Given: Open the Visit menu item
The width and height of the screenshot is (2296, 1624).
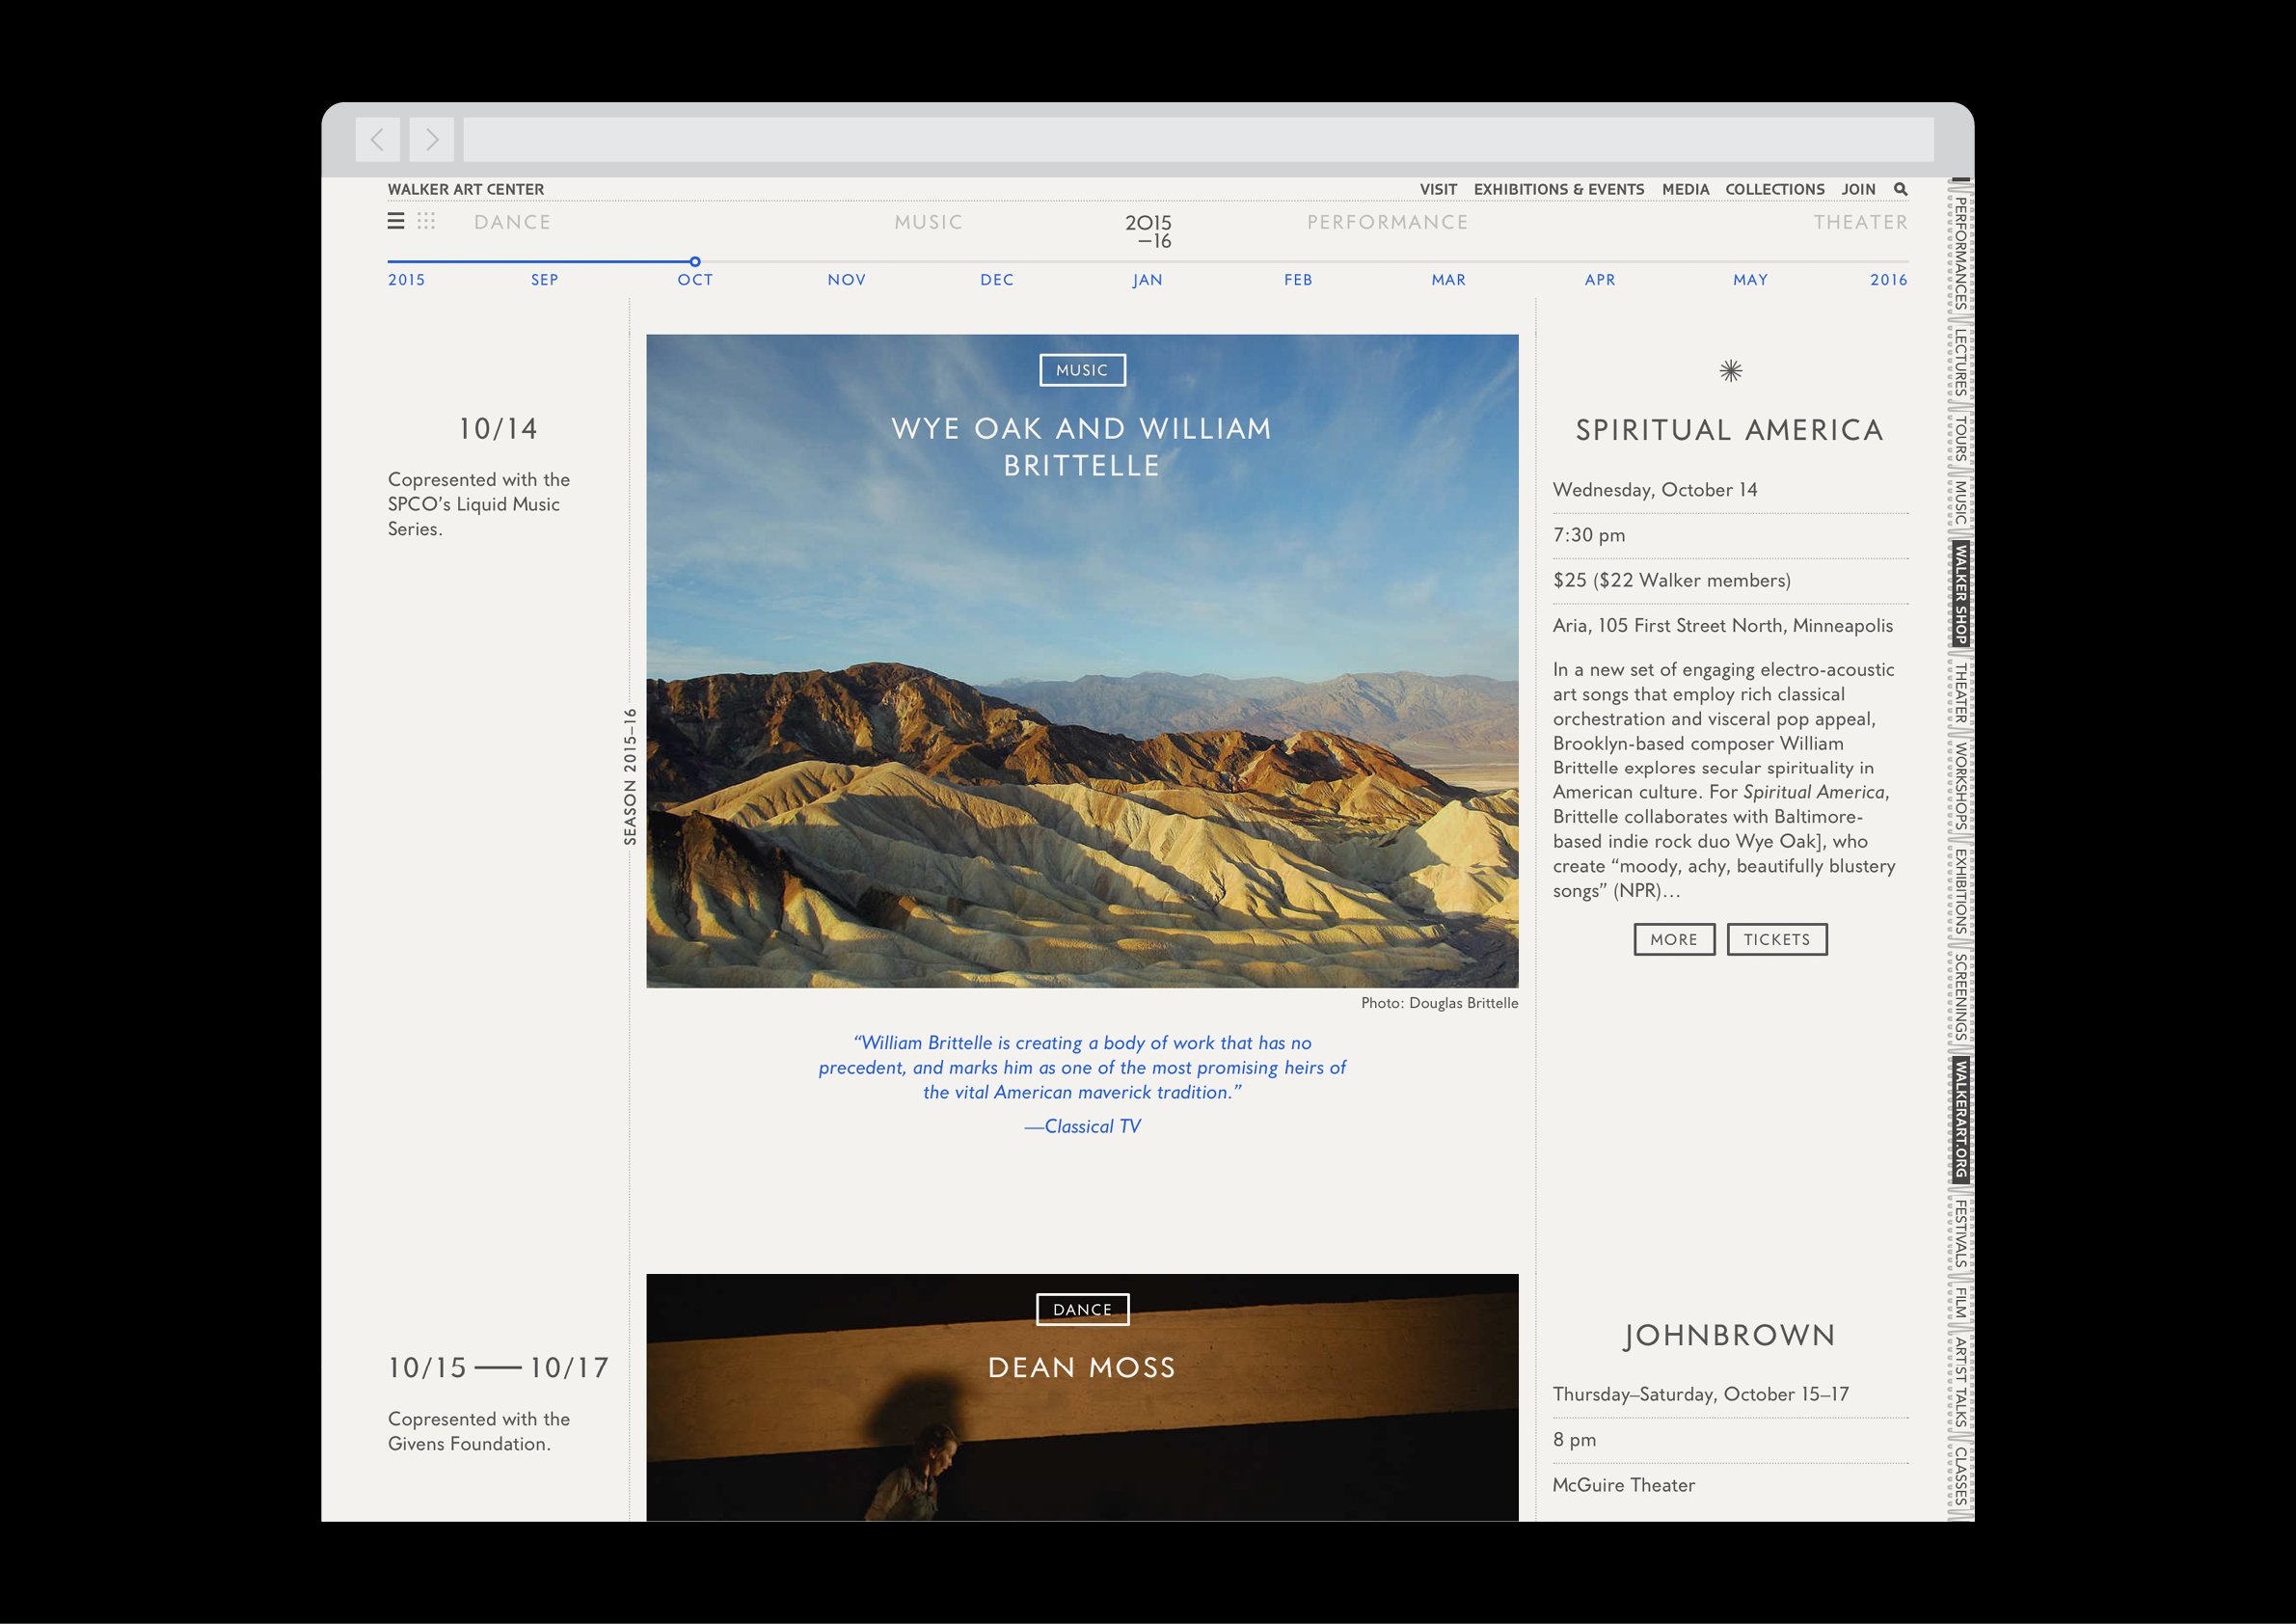Looking at the screenshot, I should (1438, 189).
